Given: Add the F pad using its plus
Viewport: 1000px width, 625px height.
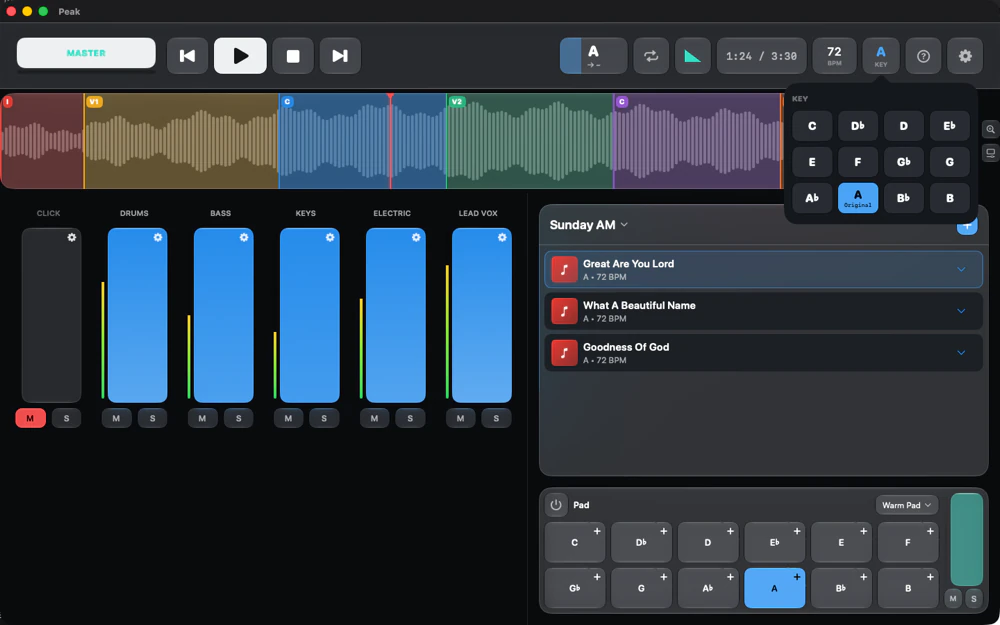Looking at the screenshot, I should click(x=930, y=531).
